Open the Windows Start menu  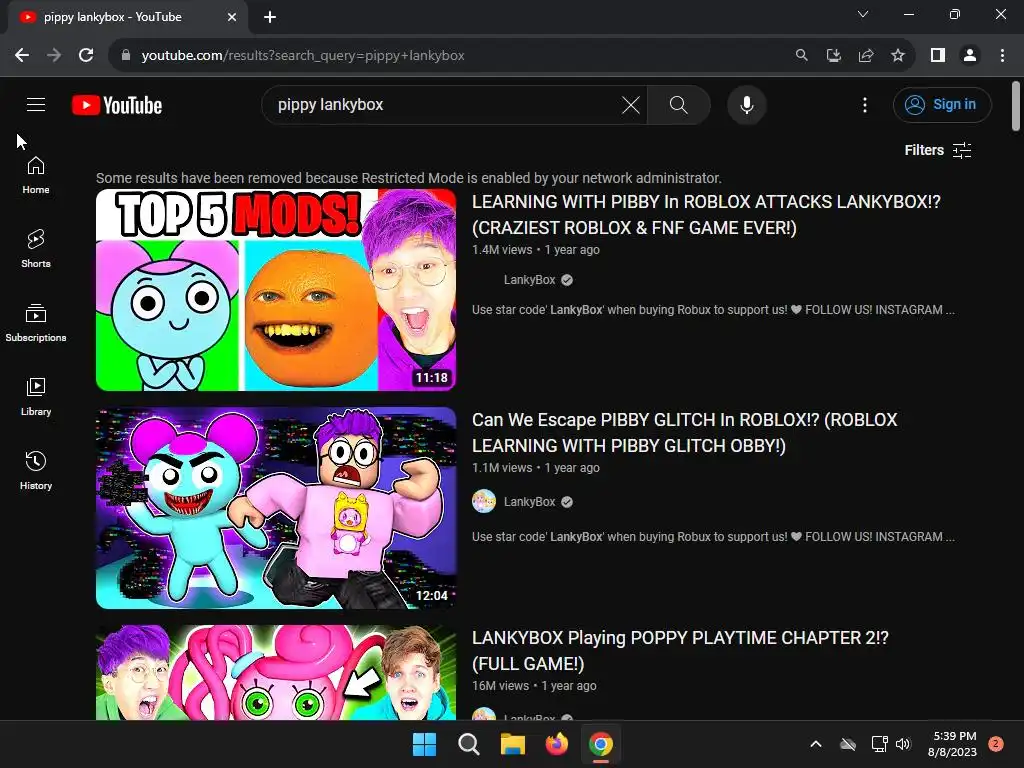click(x=424, y=744)
